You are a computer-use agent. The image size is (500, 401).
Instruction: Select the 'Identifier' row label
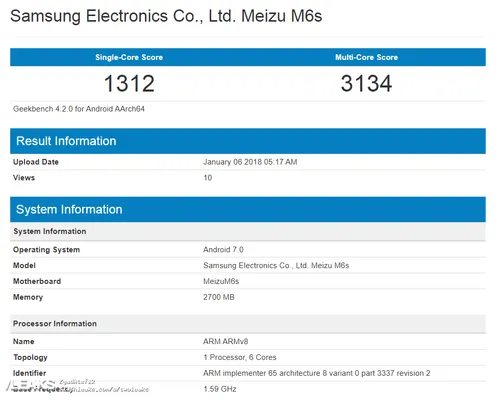click(x=29, y=373)
